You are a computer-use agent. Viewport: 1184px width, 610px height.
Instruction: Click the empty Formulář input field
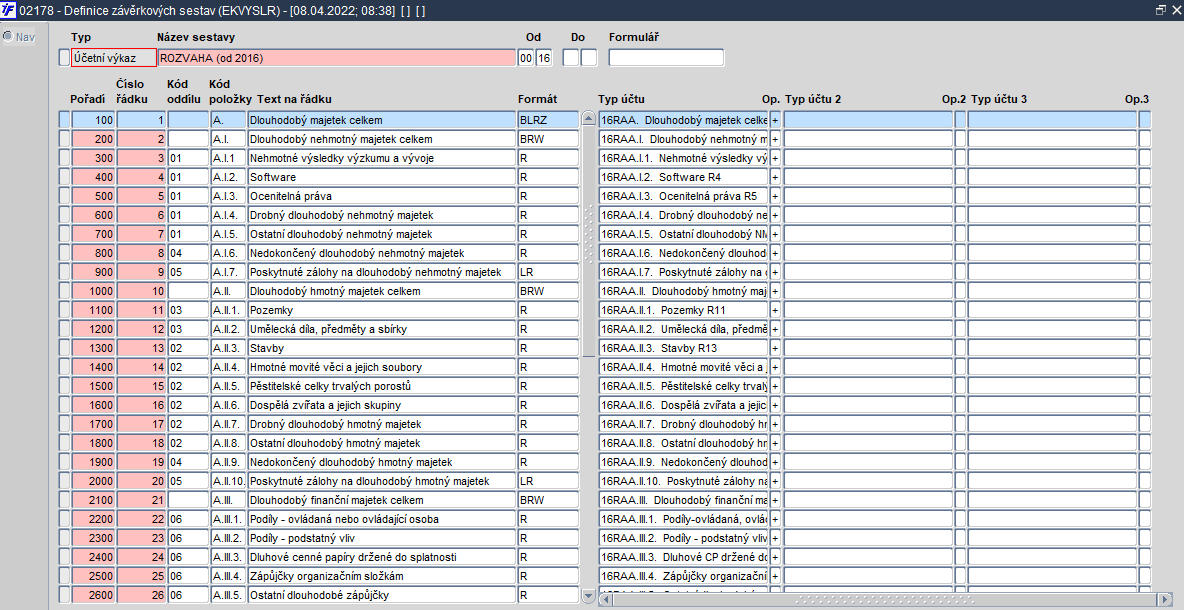(x=666, y=58)
